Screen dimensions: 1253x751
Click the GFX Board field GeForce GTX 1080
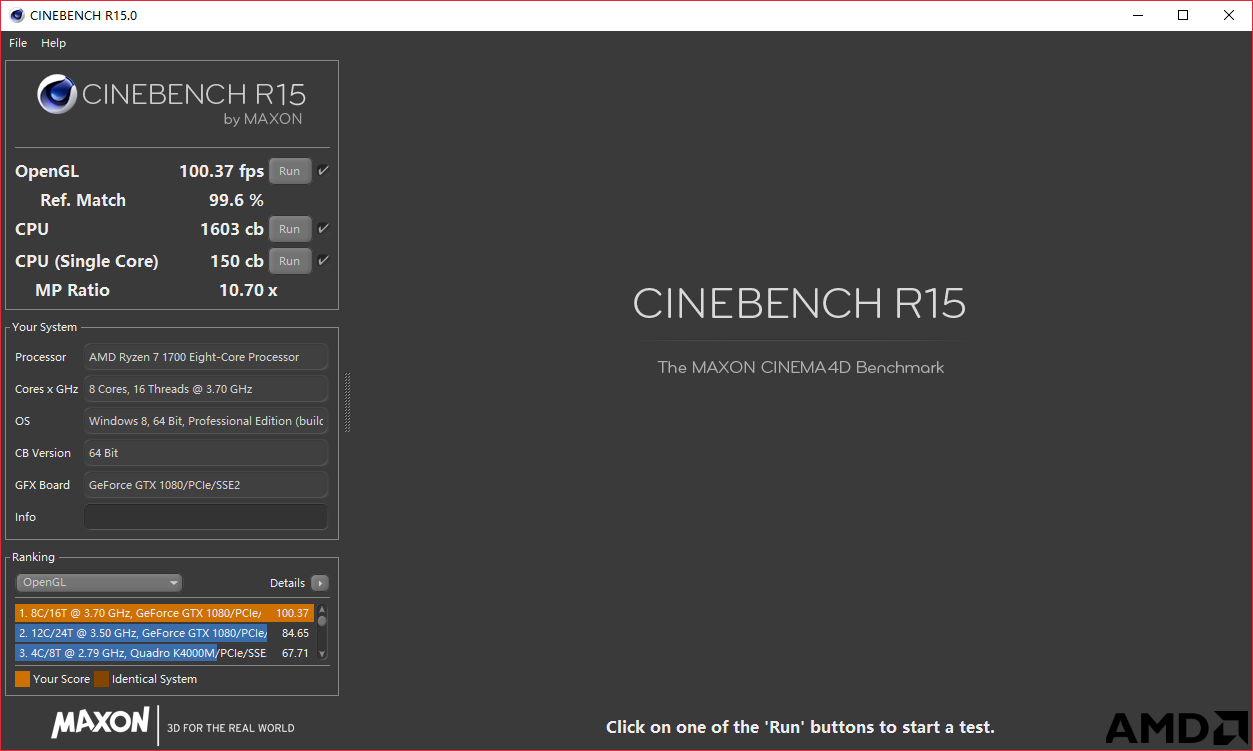[x=206, y=485]
